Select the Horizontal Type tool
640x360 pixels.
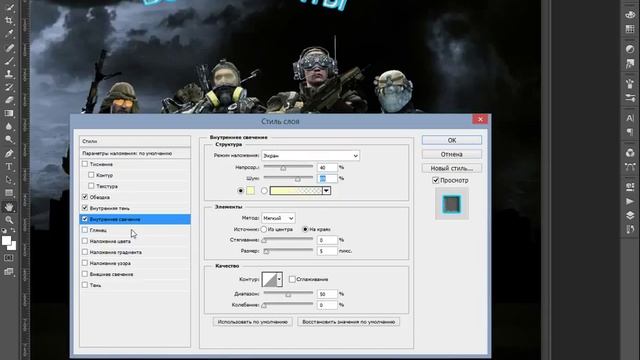tap(9, 167)
